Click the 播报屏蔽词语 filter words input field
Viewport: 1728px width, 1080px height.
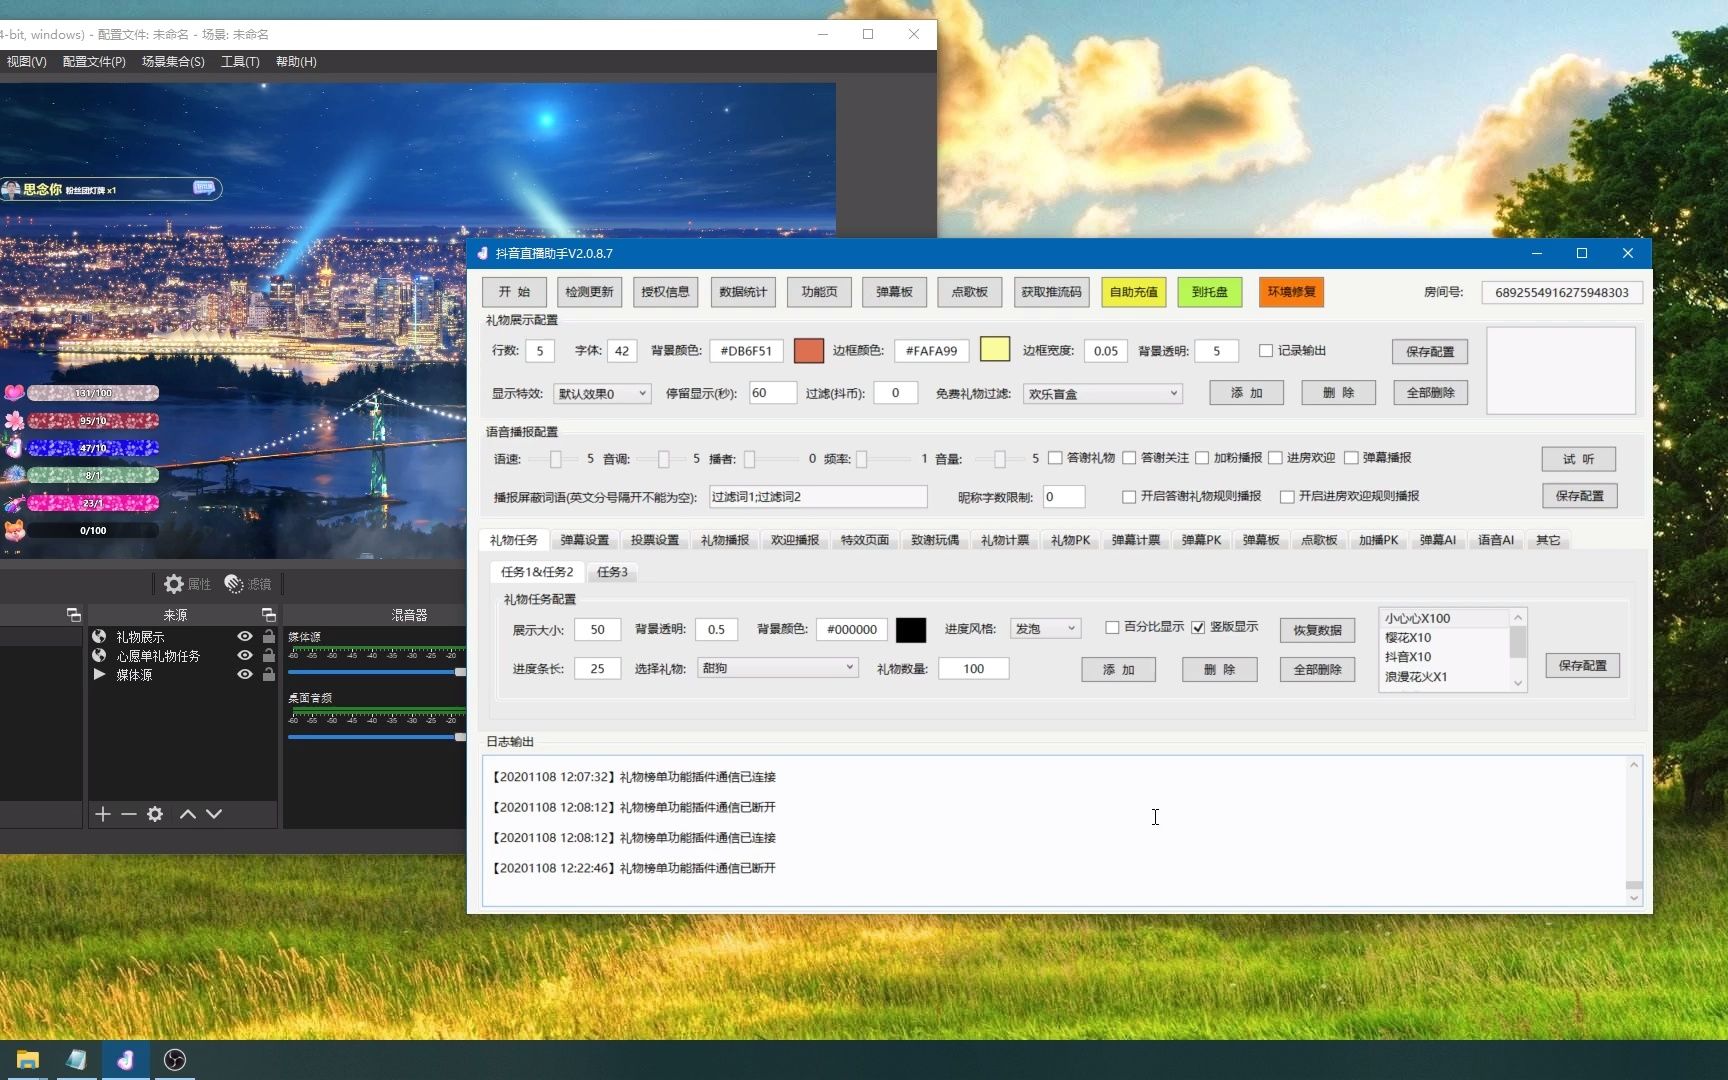[818, 497]
